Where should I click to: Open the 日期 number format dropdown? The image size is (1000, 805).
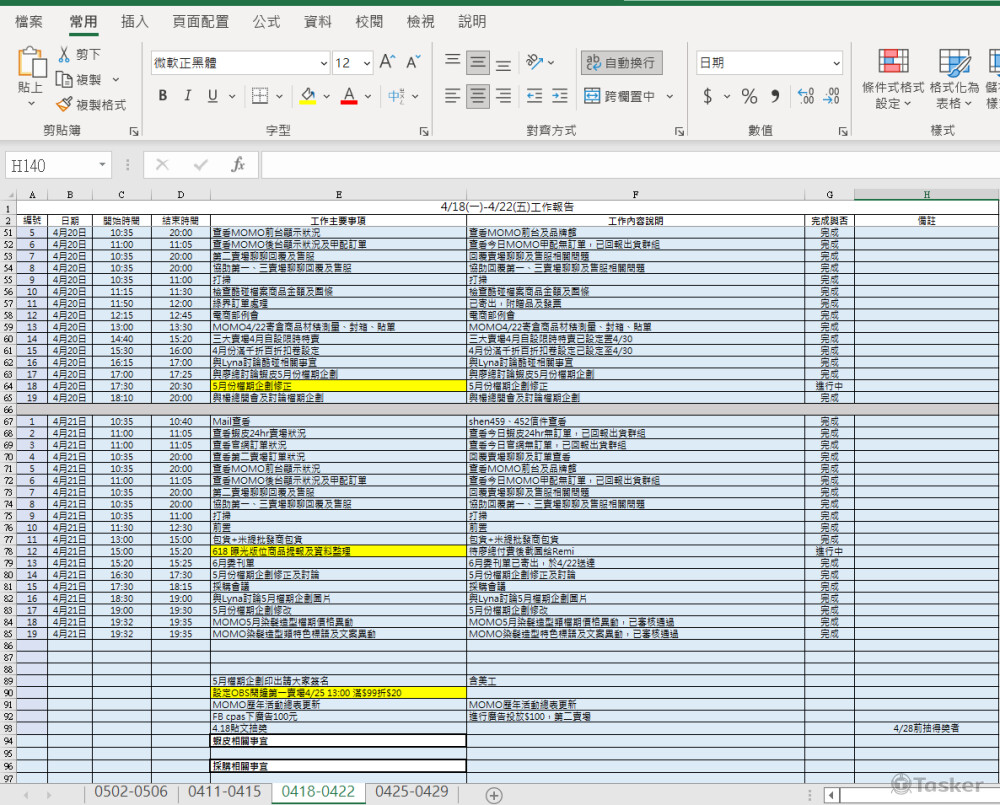836,63
